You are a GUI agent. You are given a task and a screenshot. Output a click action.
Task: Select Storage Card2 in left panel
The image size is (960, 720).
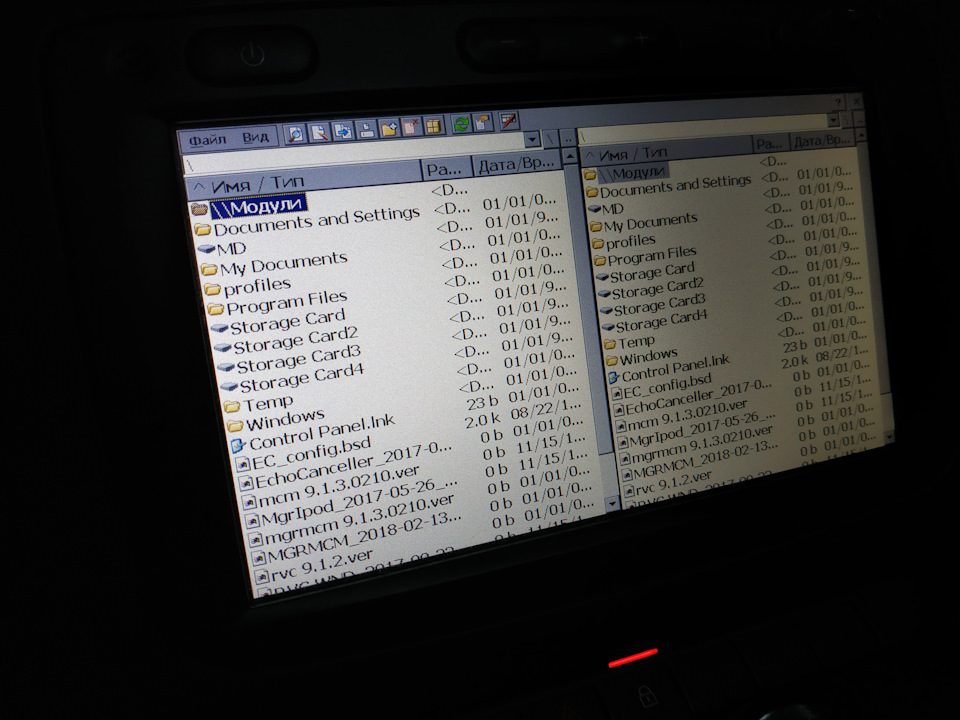(x=296, y=340)
